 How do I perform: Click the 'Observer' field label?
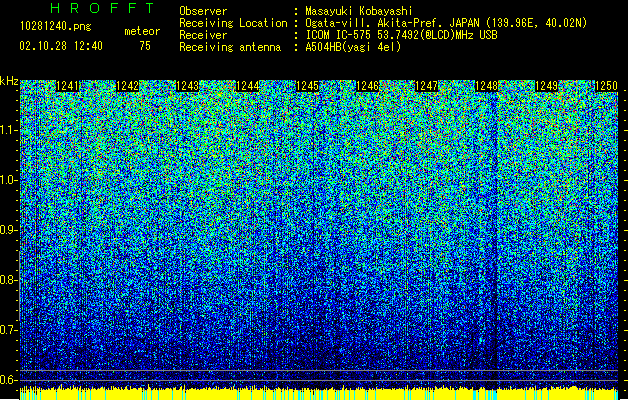click(203, 11)
